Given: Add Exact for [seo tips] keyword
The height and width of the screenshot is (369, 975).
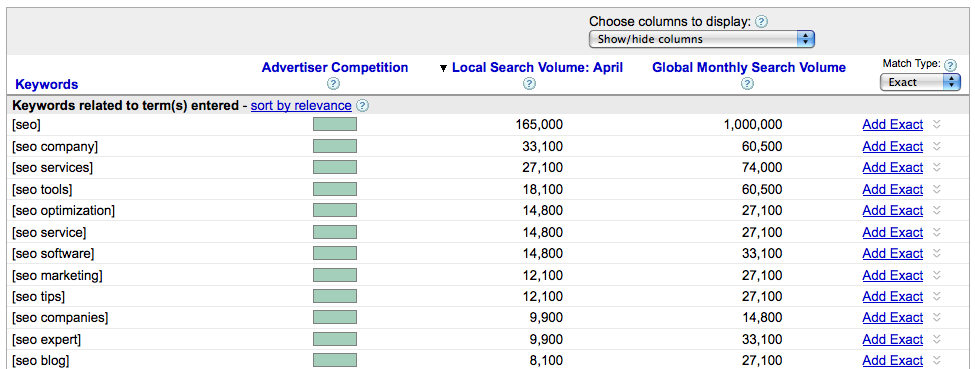Looking at the screenshot, I should (x=893, y=296).
